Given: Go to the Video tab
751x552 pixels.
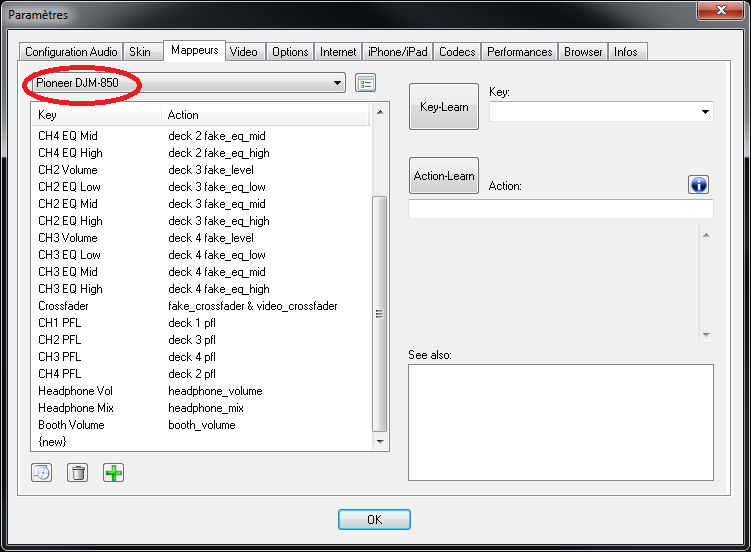Looking at the screenshot, I should [243, 52].
